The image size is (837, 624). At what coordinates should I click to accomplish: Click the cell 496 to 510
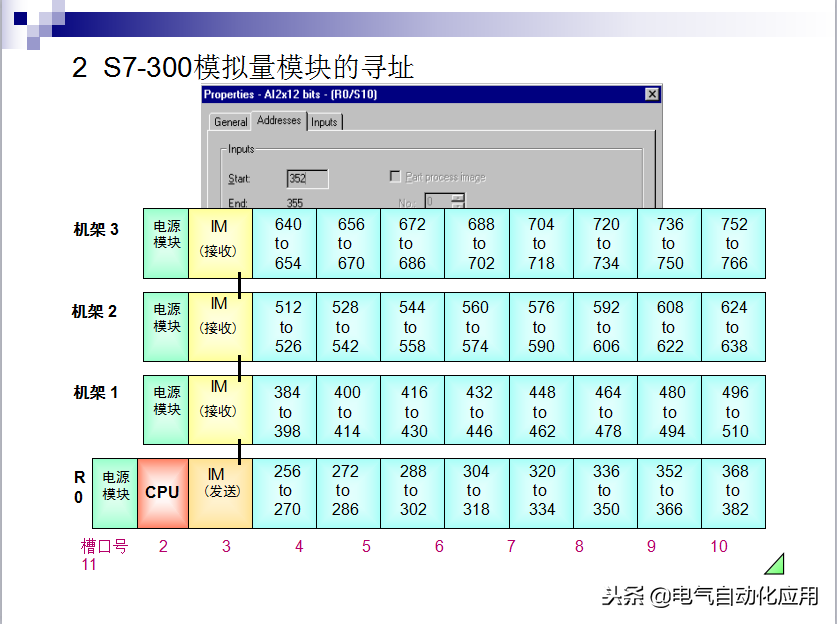pos(734,410)
